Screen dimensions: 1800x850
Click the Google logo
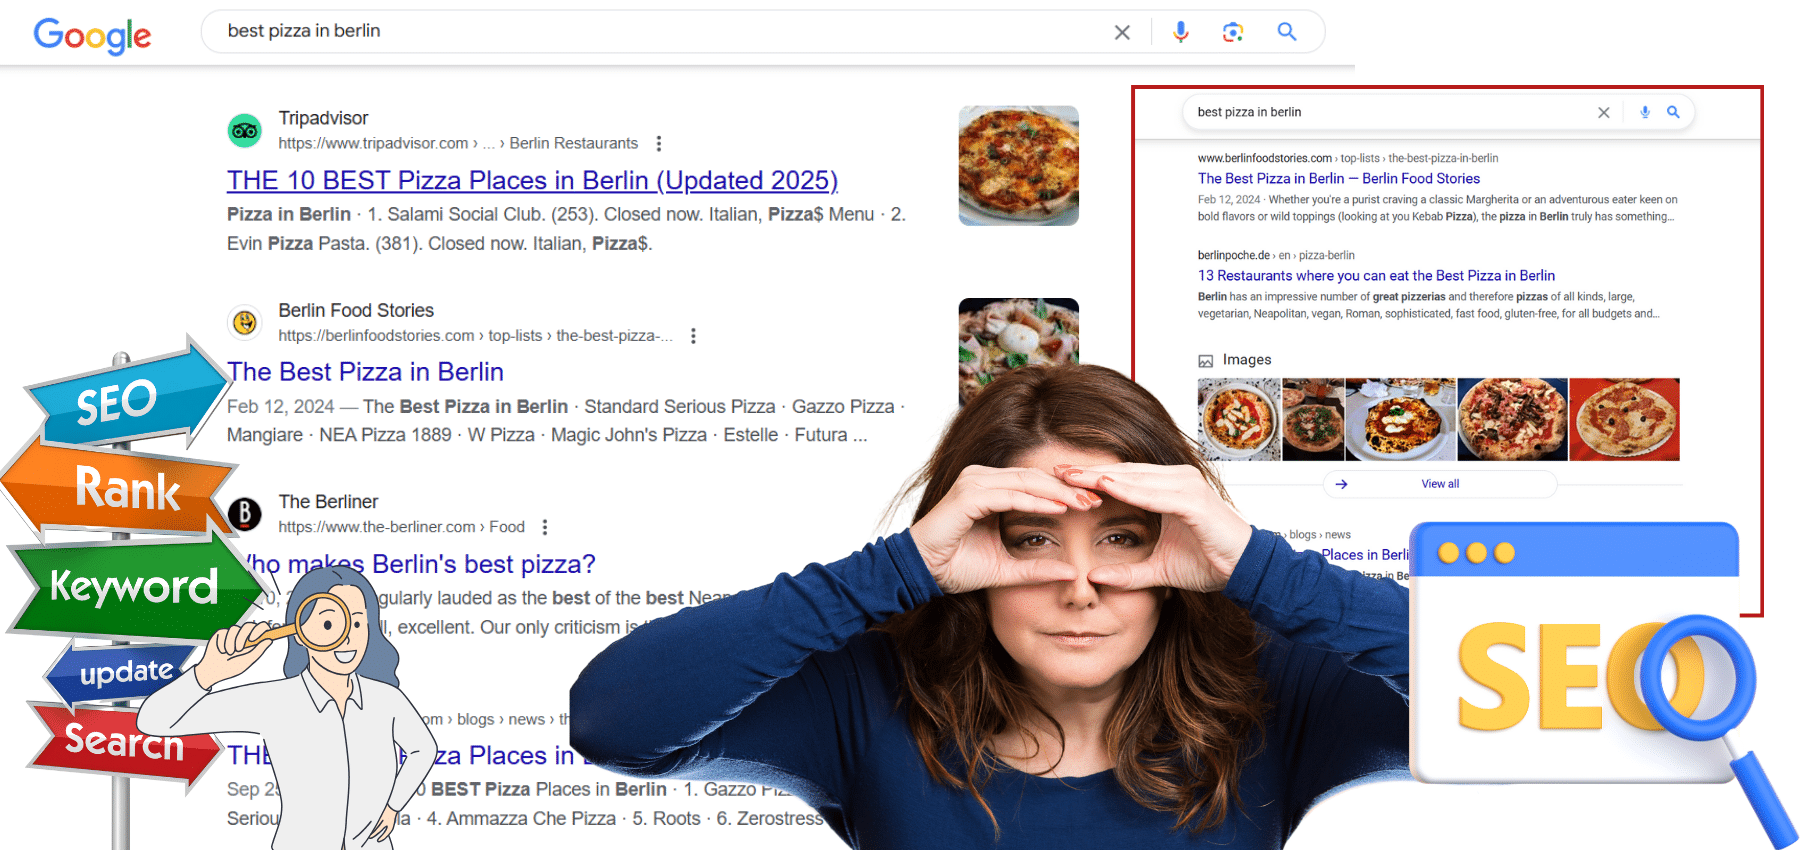[92, 35]
